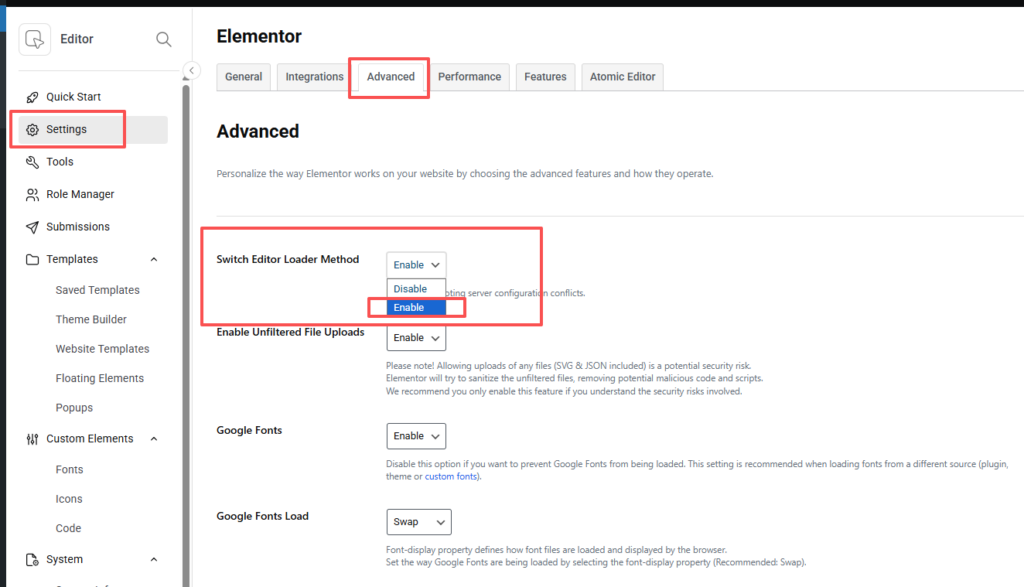Collapse the System section chevron
Viewport: 1024px width, 587px height.
(x=154, y=560)
